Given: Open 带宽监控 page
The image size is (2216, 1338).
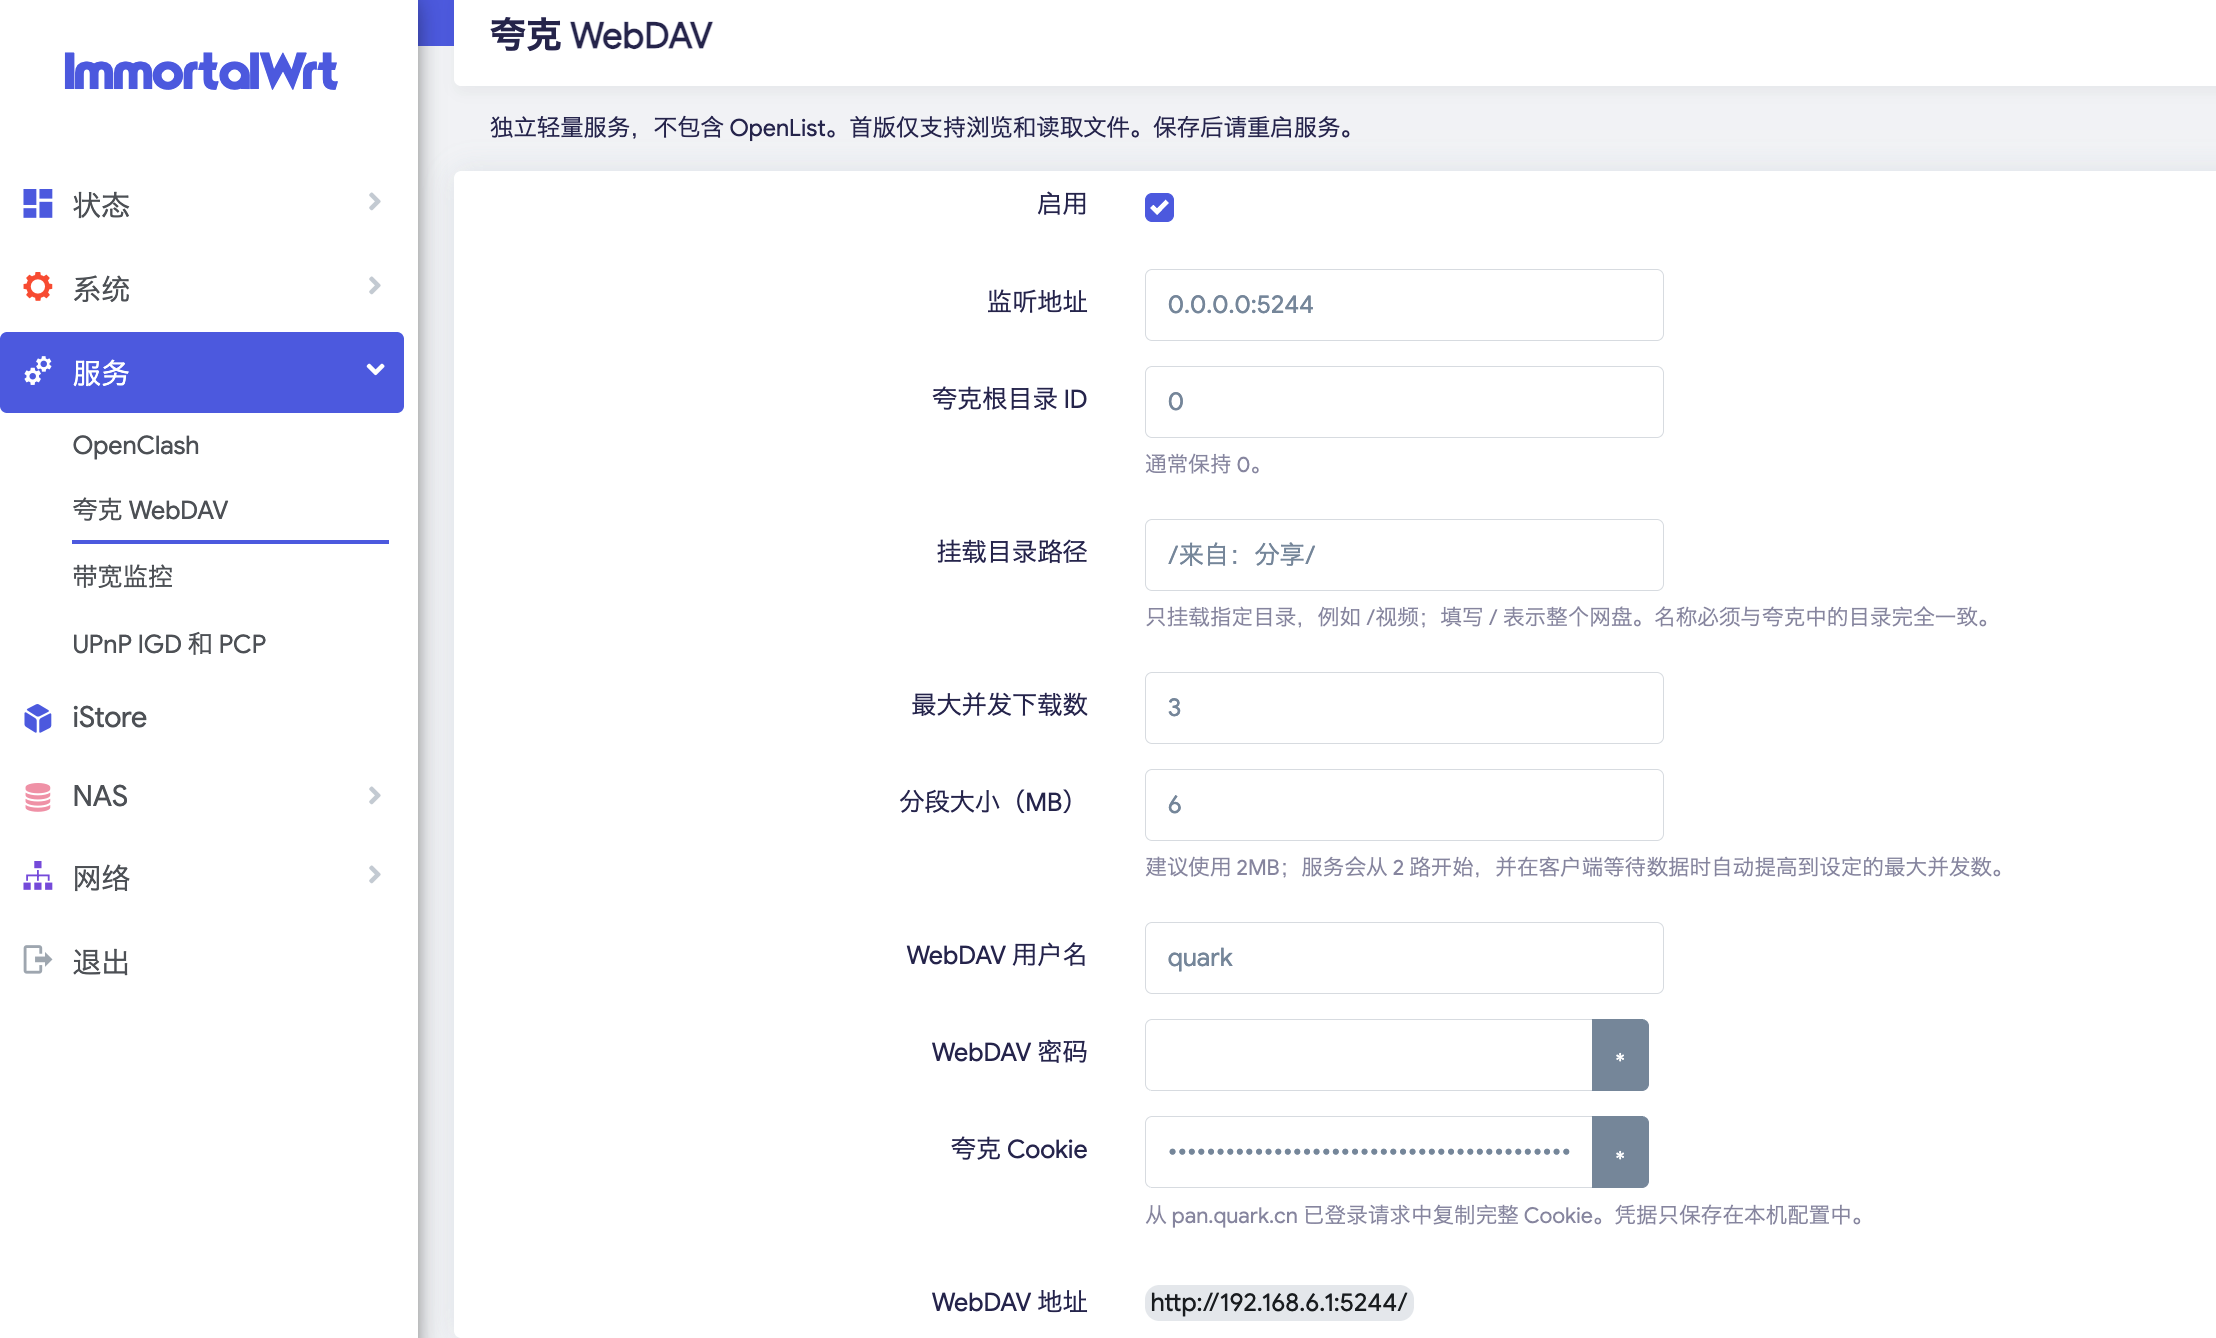Looking at the screenshot, I should tap(122, 577).
